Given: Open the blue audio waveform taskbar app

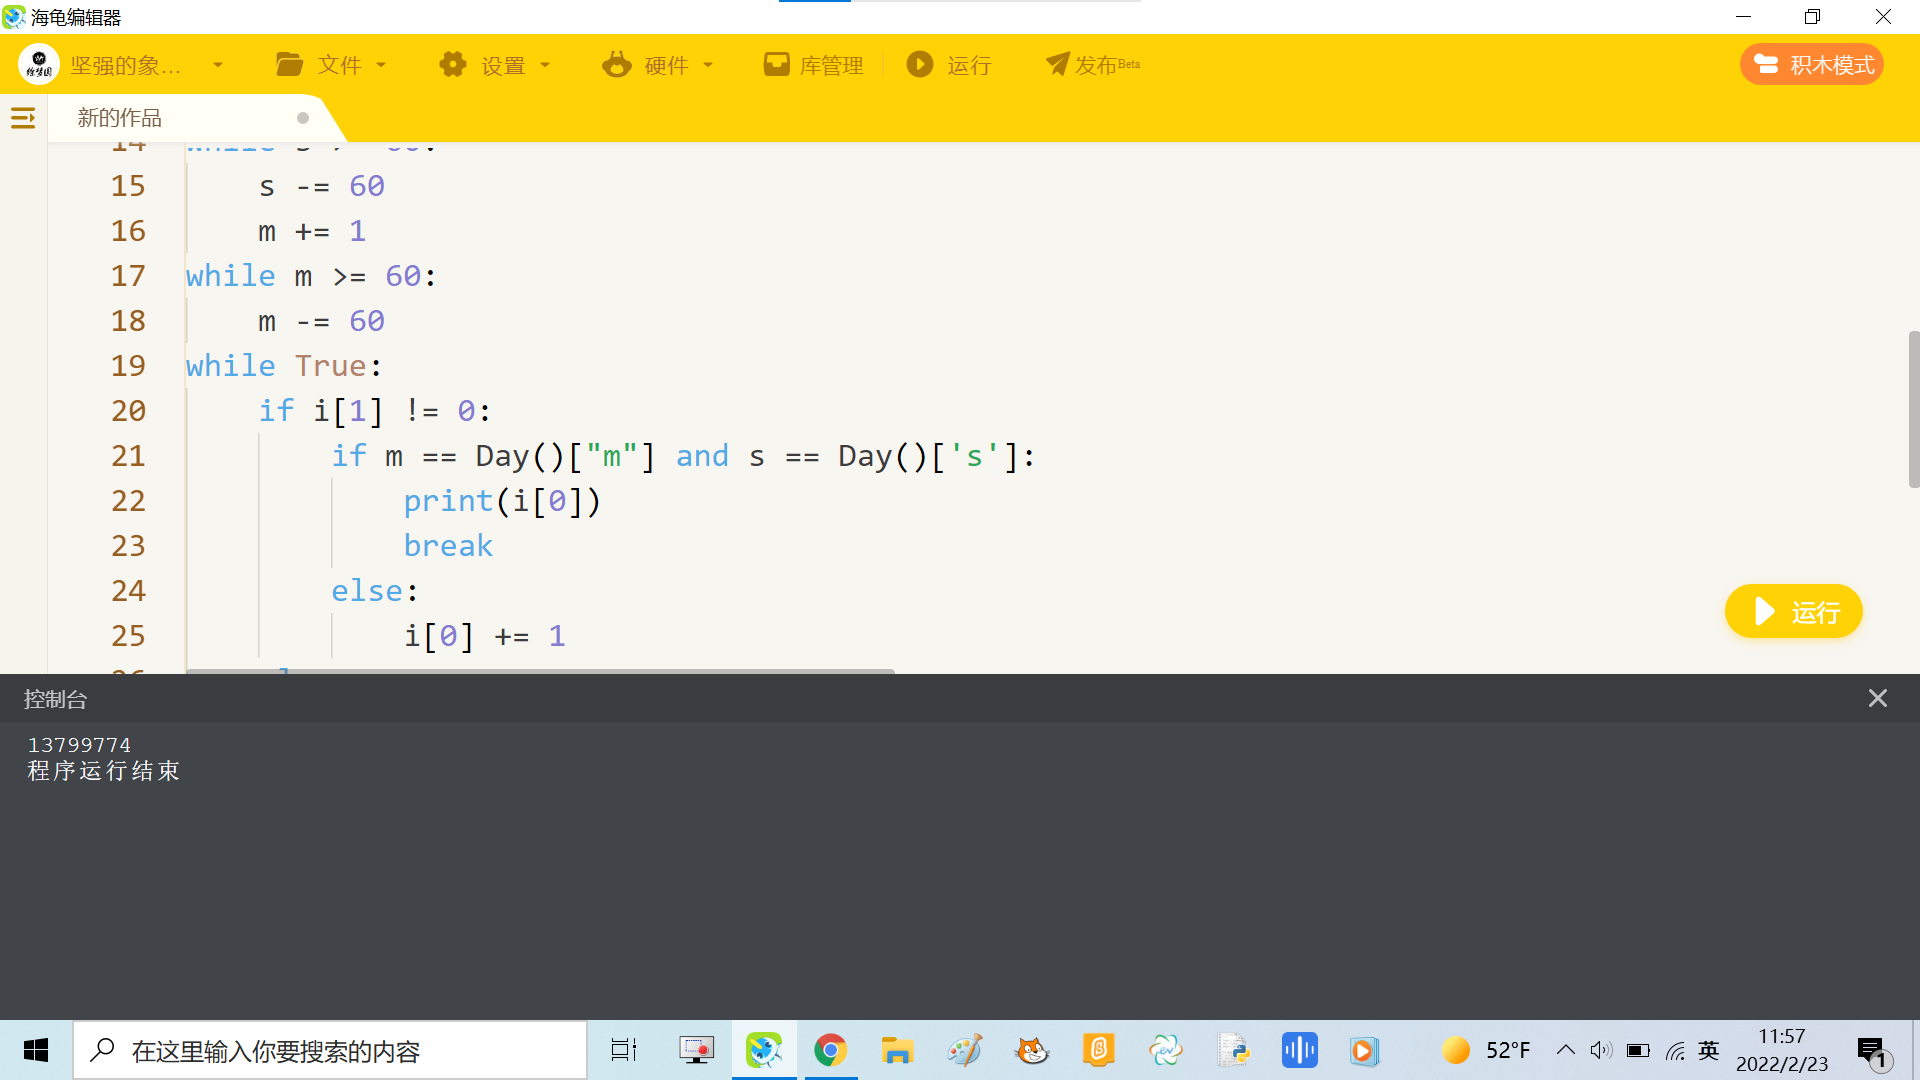Looking at the screenshot, I should click(x=1300, y=1050).
